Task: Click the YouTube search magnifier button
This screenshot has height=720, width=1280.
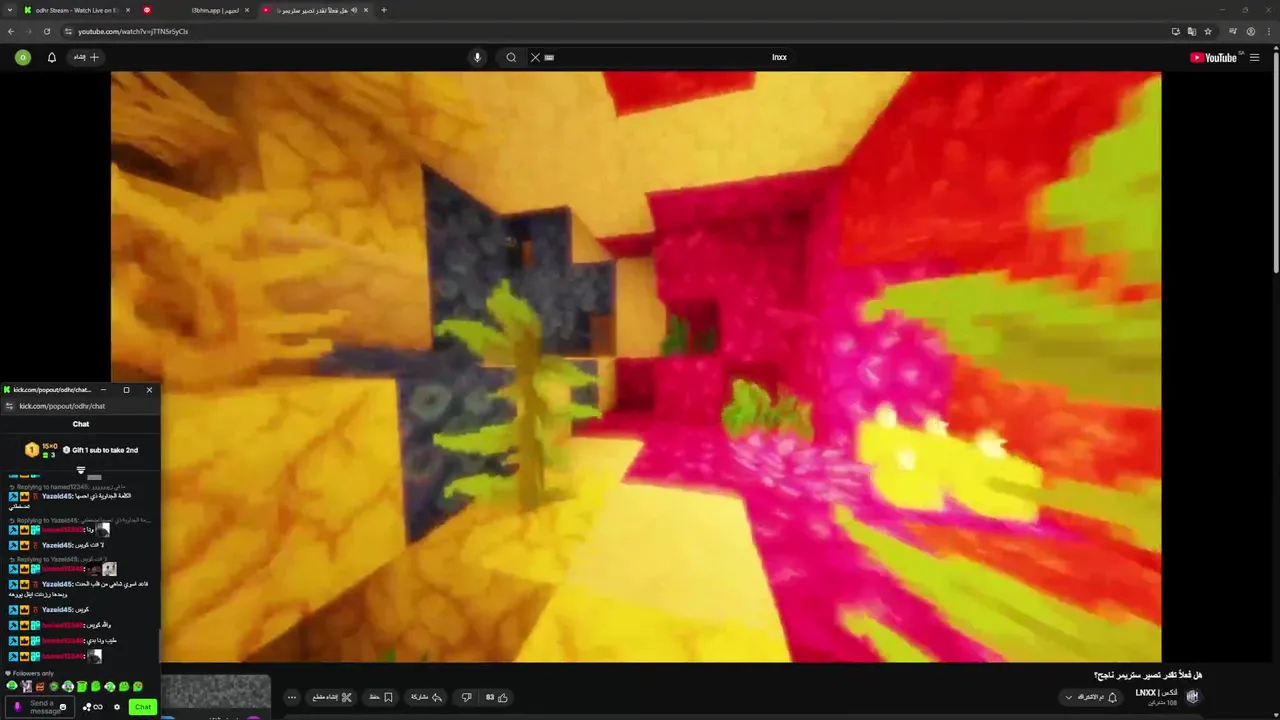Action: pos(511,57)
